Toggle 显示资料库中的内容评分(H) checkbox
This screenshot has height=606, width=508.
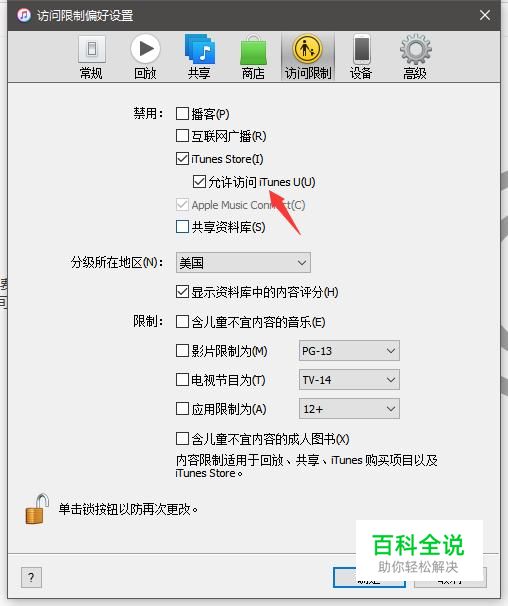tap(182, 292)
